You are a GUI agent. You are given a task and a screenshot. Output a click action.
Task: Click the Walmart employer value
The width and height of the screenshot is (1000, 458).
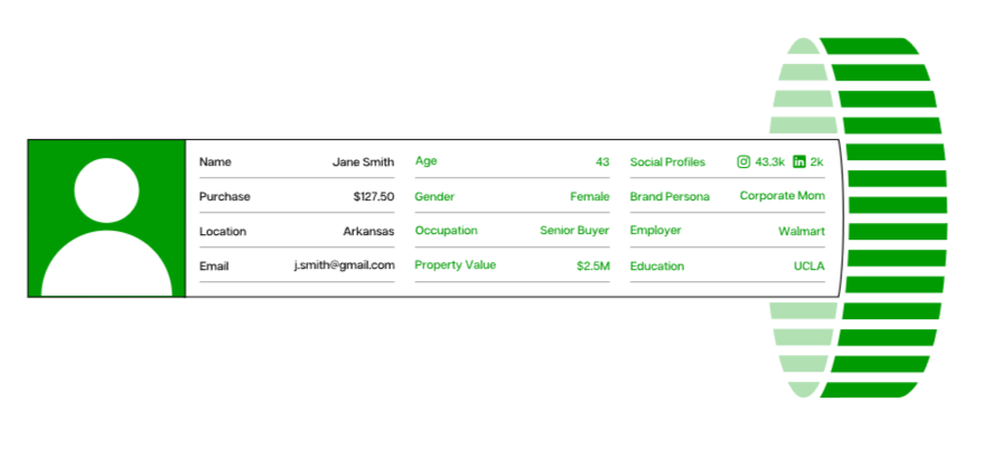pyautogui.click(x=801, y=232)
